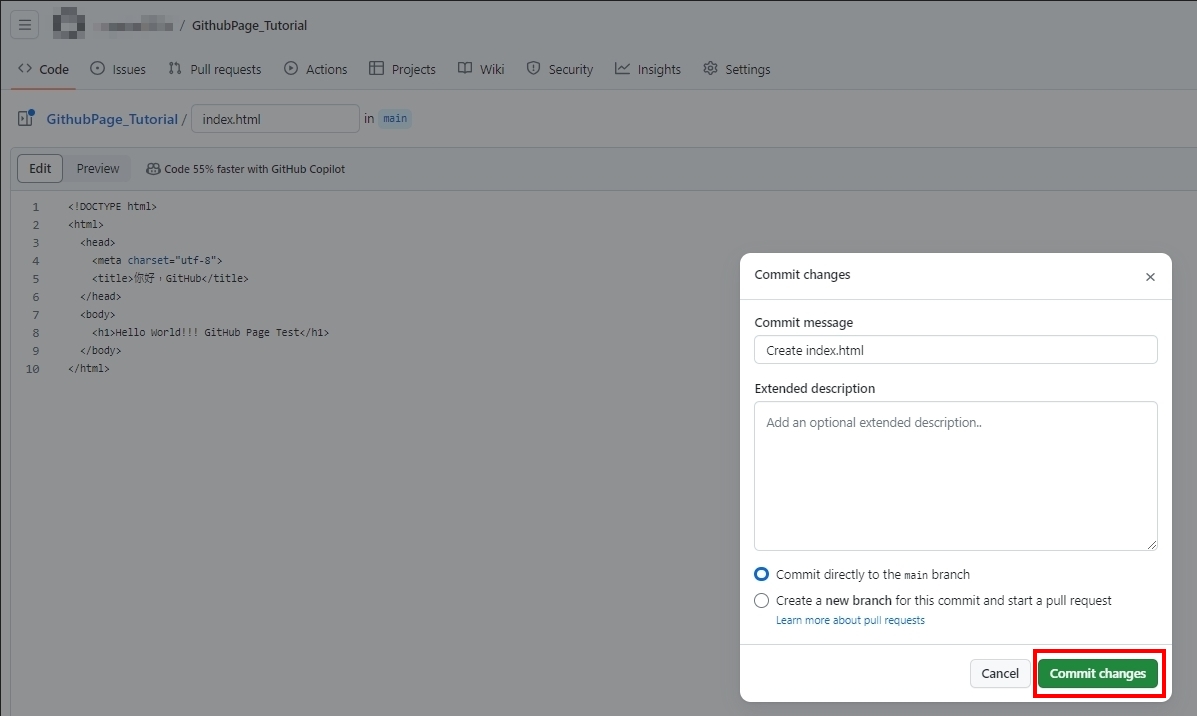
Task: Click line number 10 in gutter
Action: (x=32, y=369)
